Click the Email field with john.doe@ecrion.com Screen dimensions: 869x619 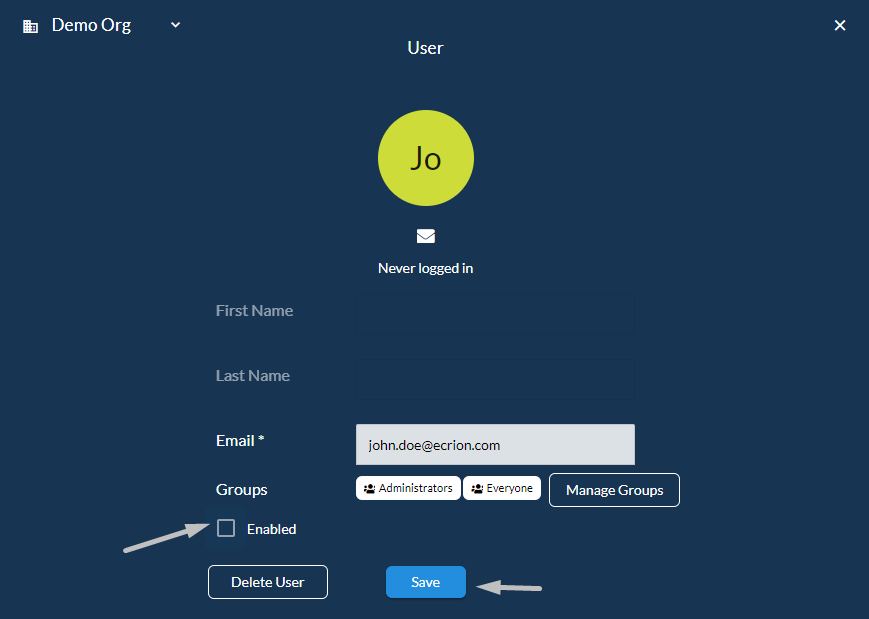coord(495,444)
